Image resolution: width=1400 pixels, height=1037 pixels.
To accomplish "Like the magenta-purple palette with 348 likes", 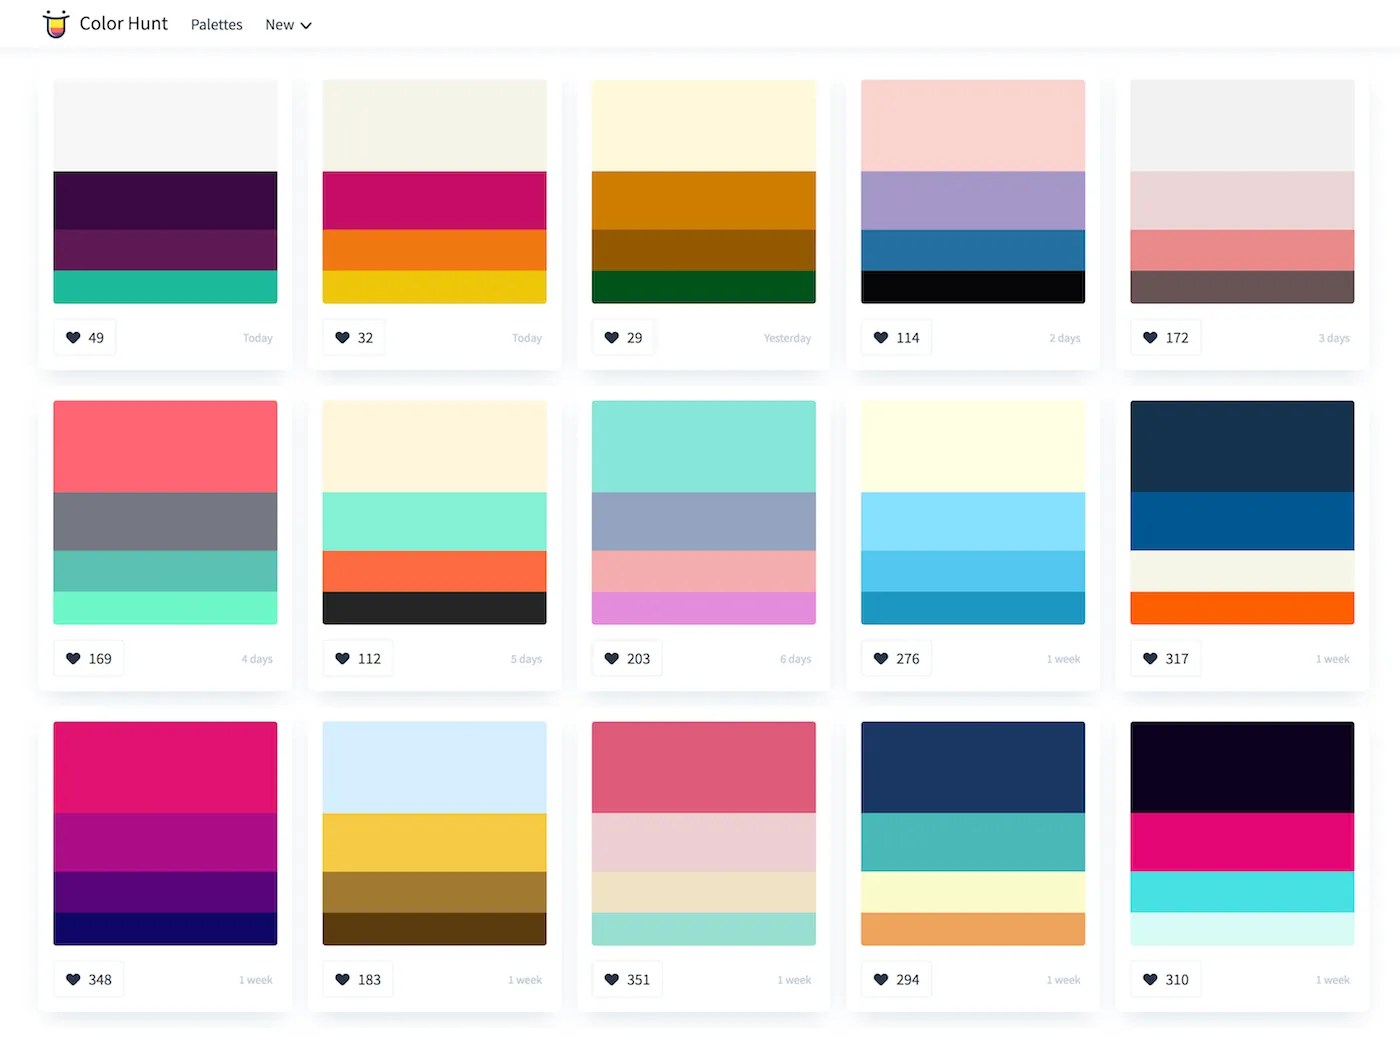I will tap(73, 979).
